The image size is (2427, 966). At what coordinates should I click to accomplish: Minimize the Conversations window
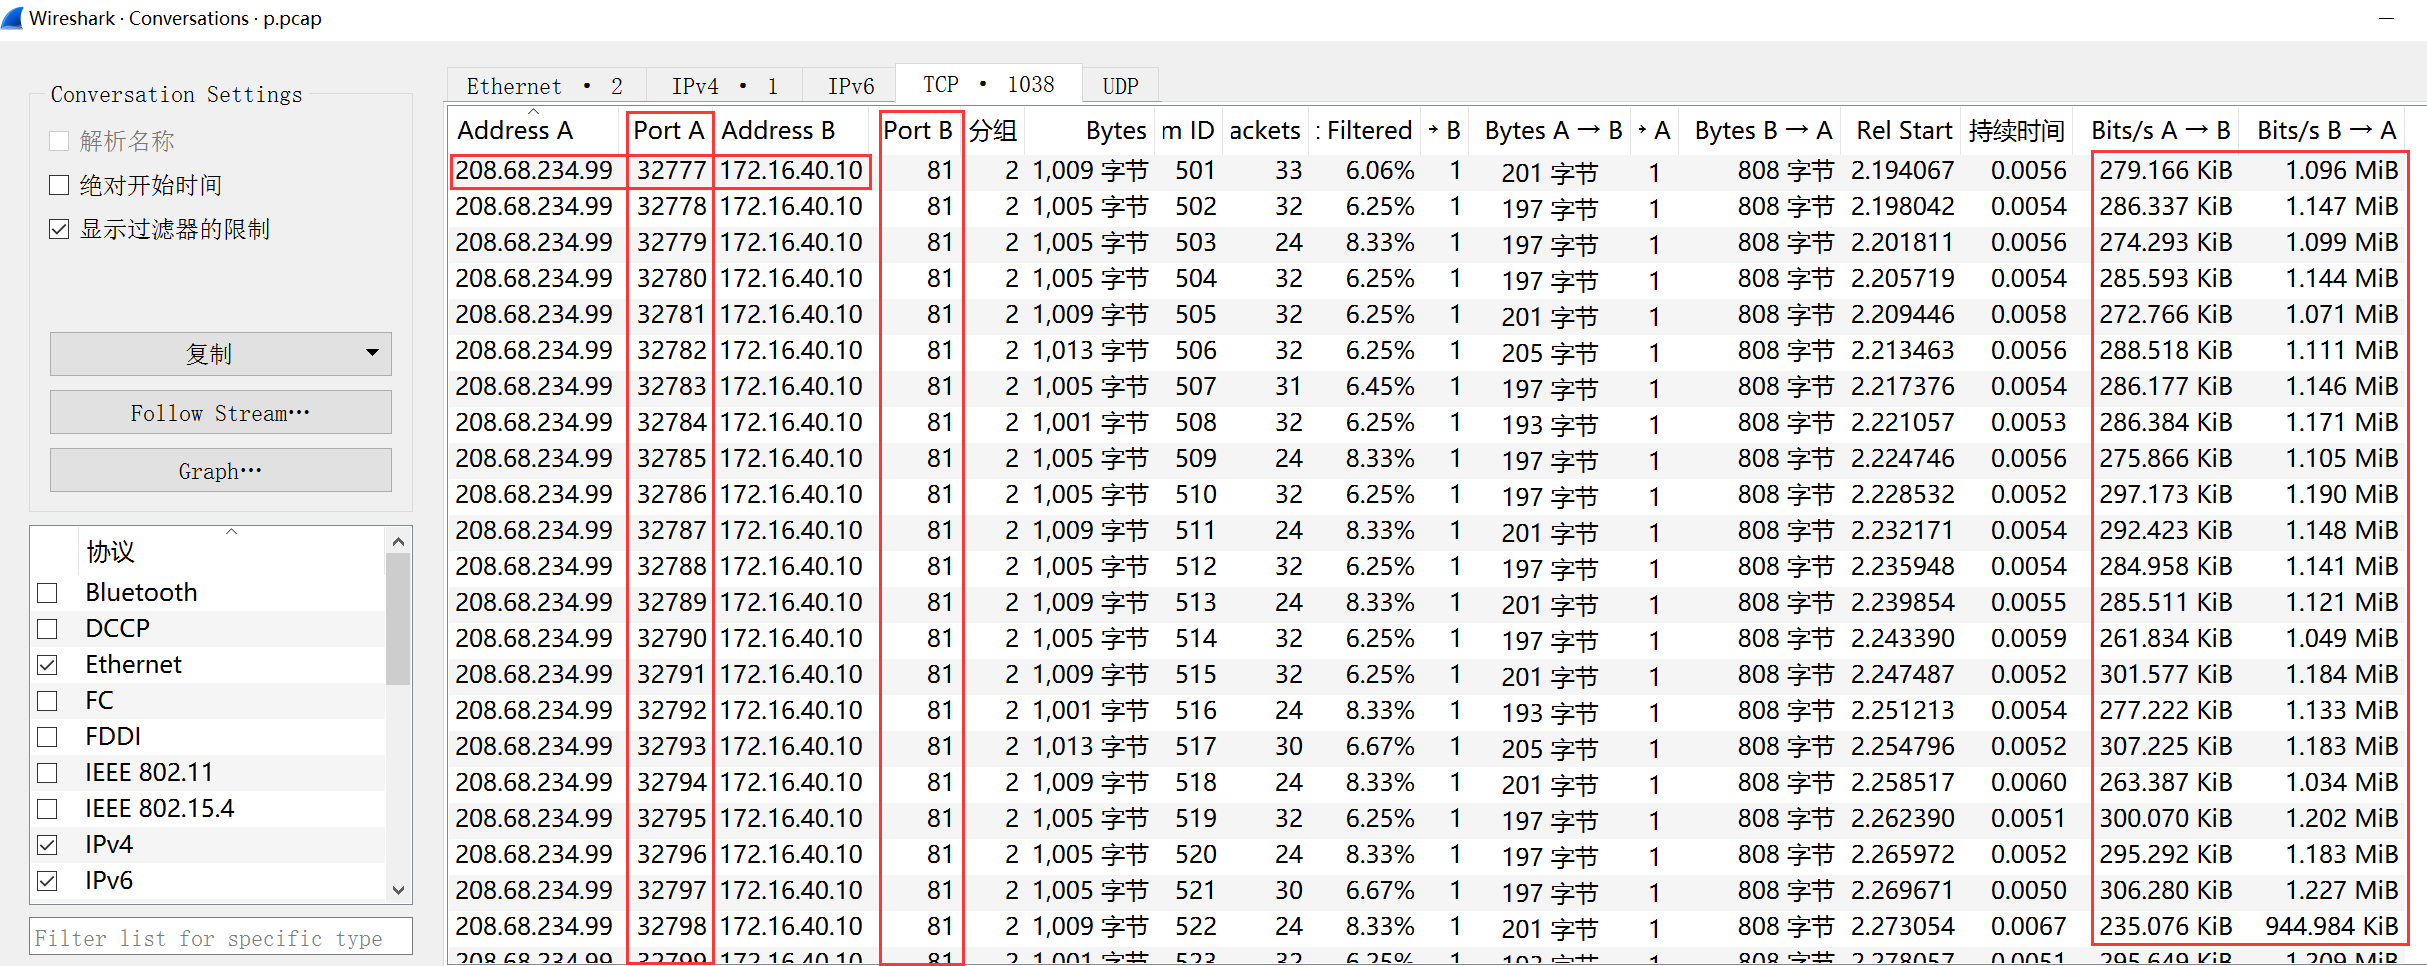2386,19
